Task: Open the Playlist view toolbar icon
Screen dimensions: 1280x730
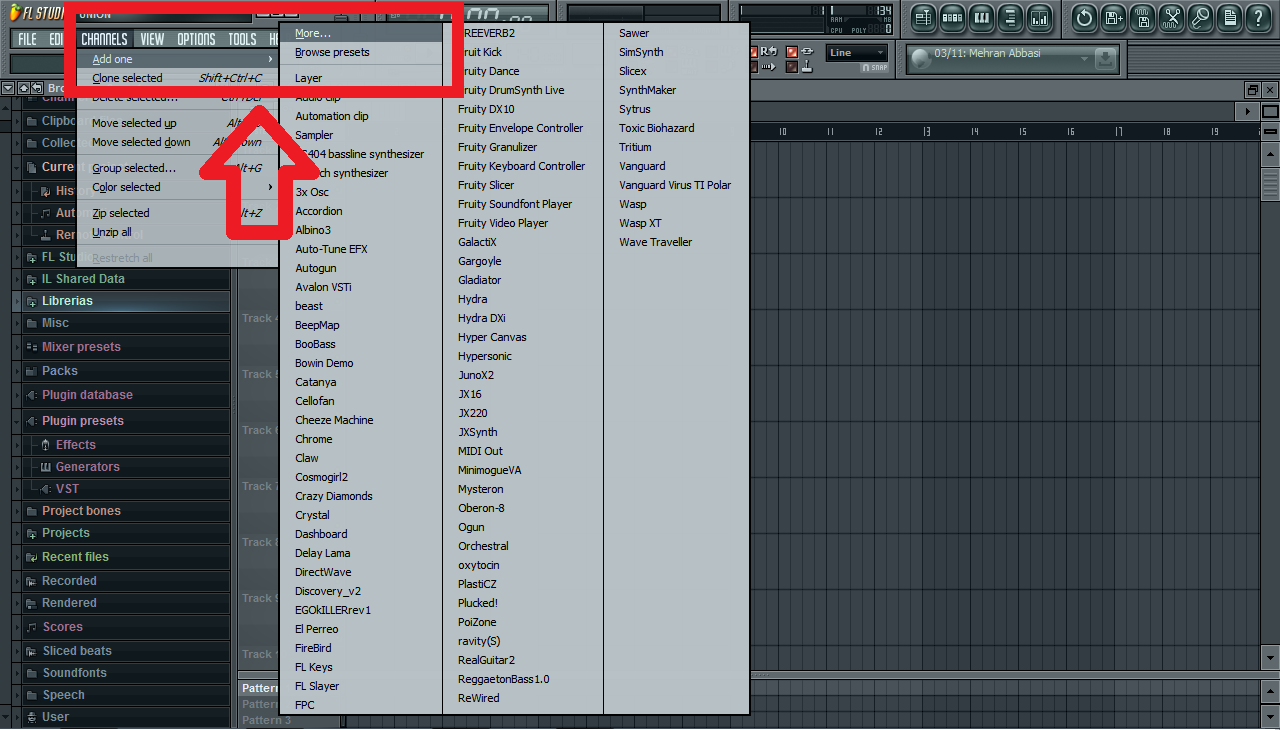Action: 923,17
